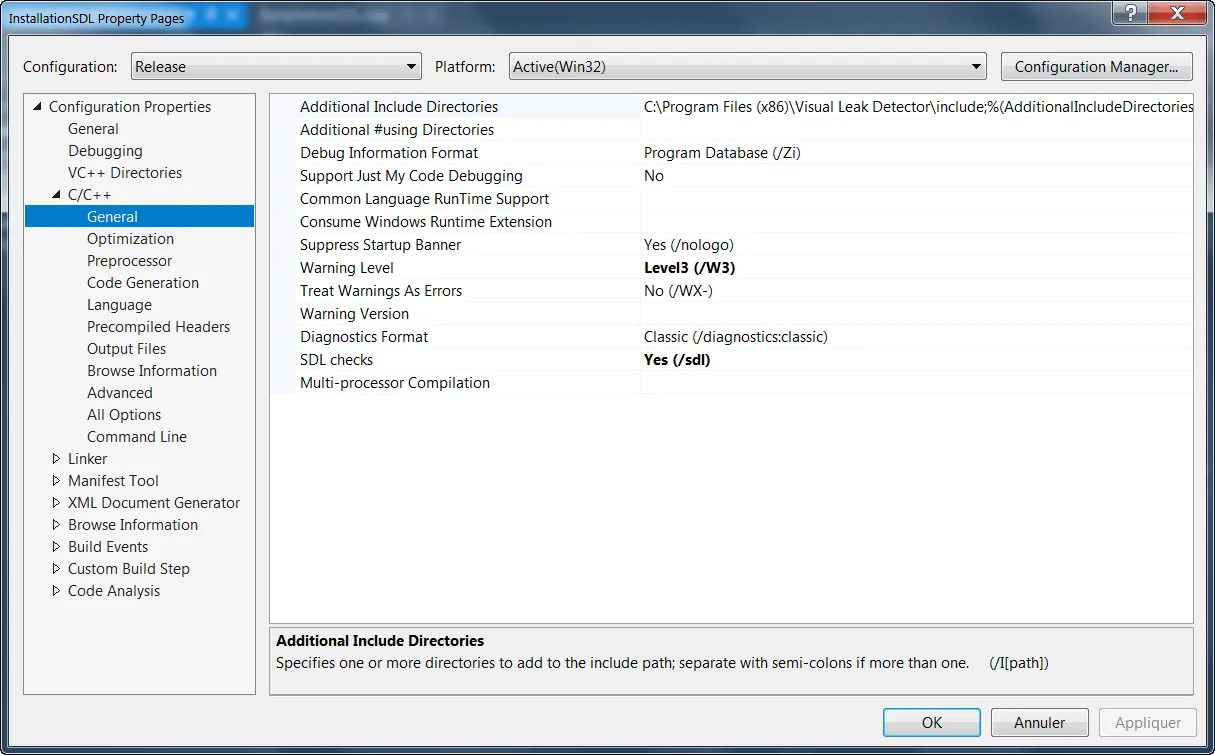Select the SDL checks property
The height and width of the screenshot is (755, 1215).
click(x=336, y=360)
